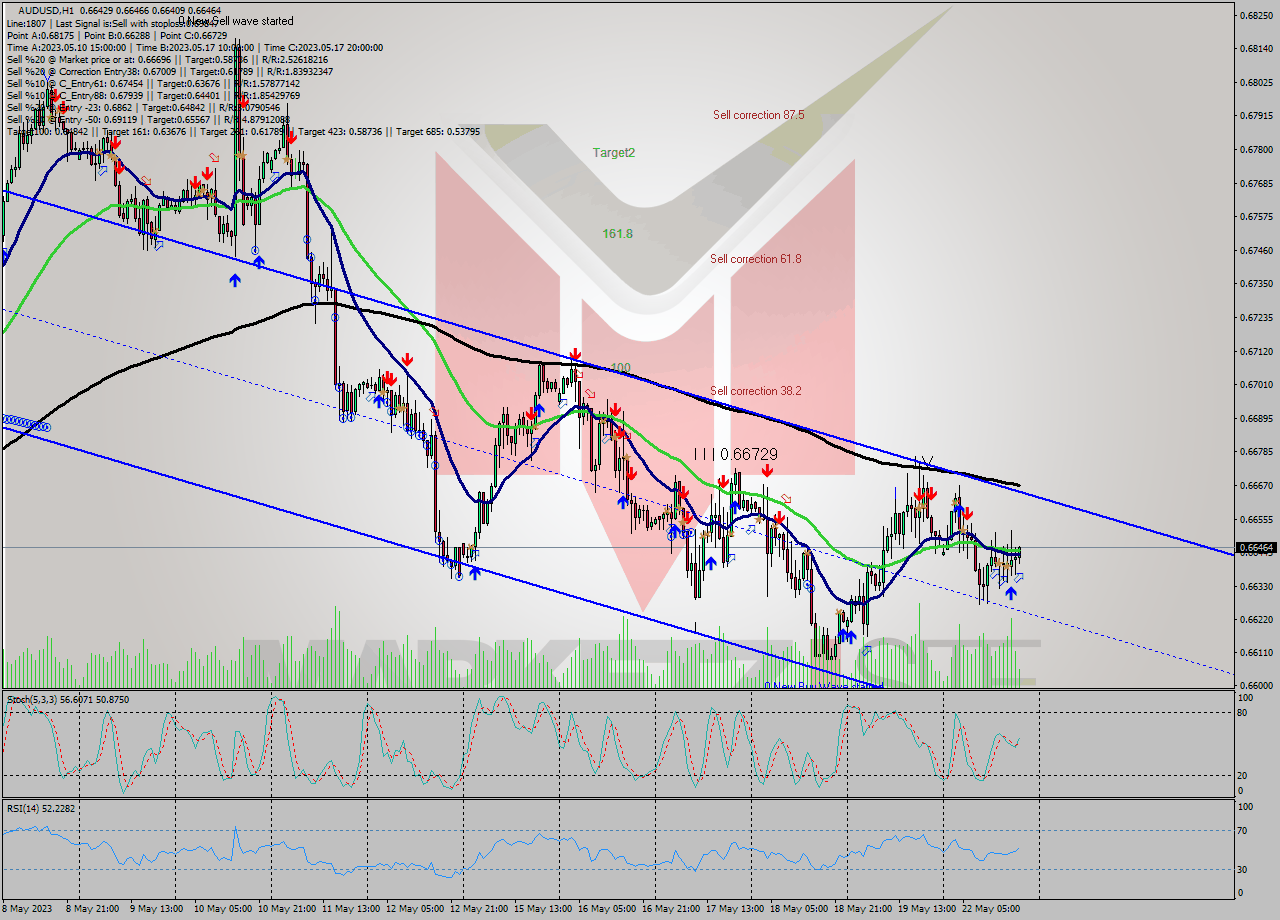Click the '22 May 05:00' time label

click(x=990, y=909)
